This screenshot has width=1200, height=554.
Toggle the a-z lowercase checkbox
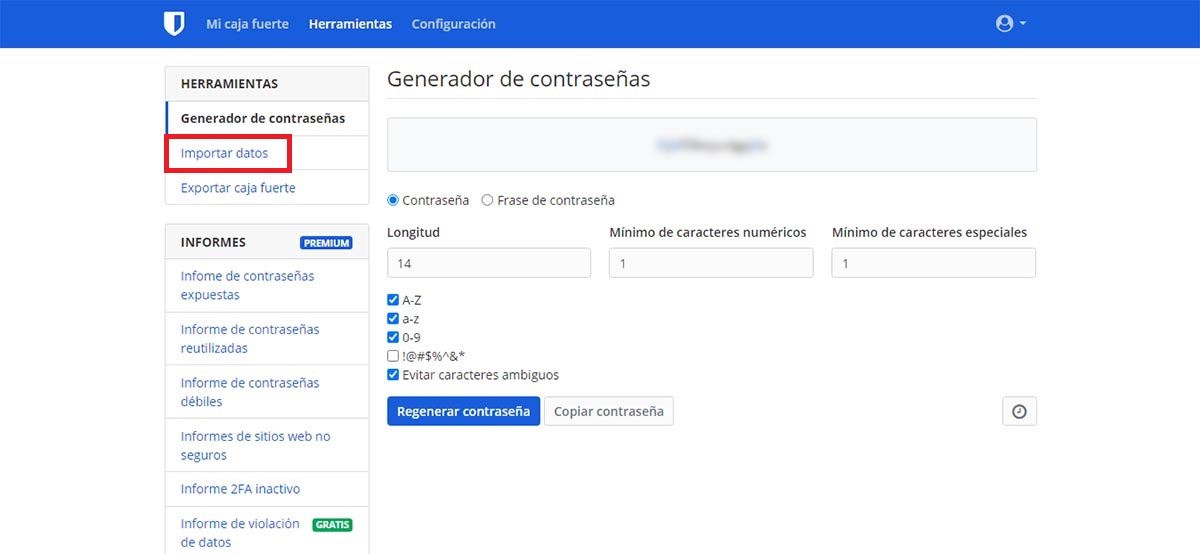(x=393, y=319)
